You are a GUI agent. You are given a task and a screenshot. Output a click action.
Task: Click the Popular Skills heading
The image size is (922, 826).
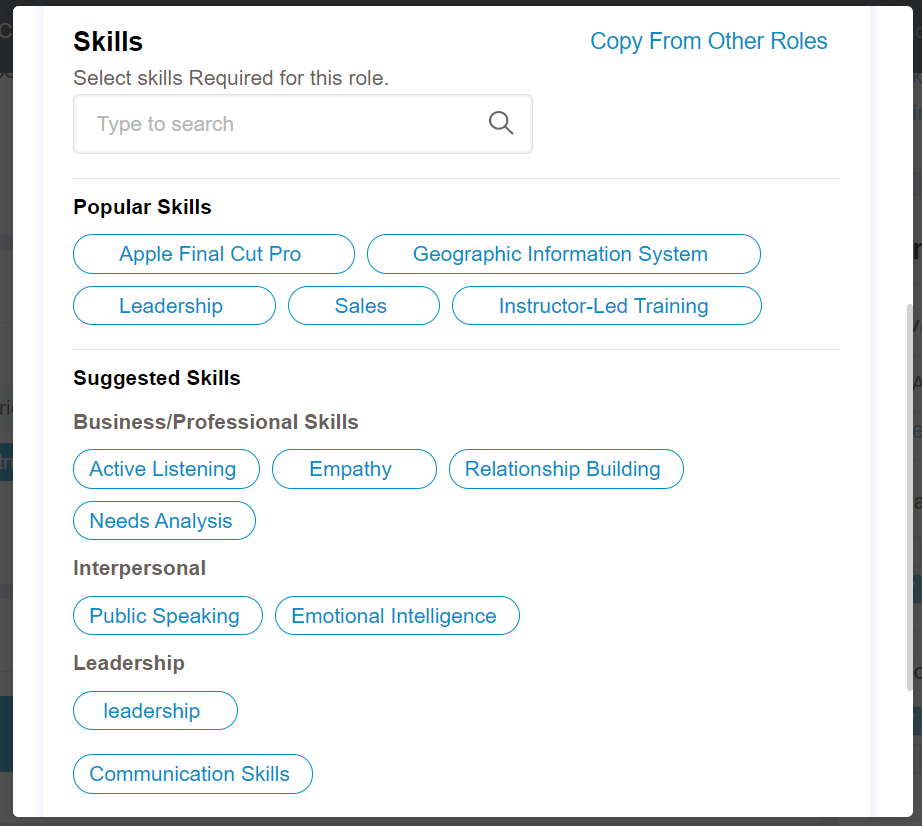pyautogui.click(x=142, y=207)
